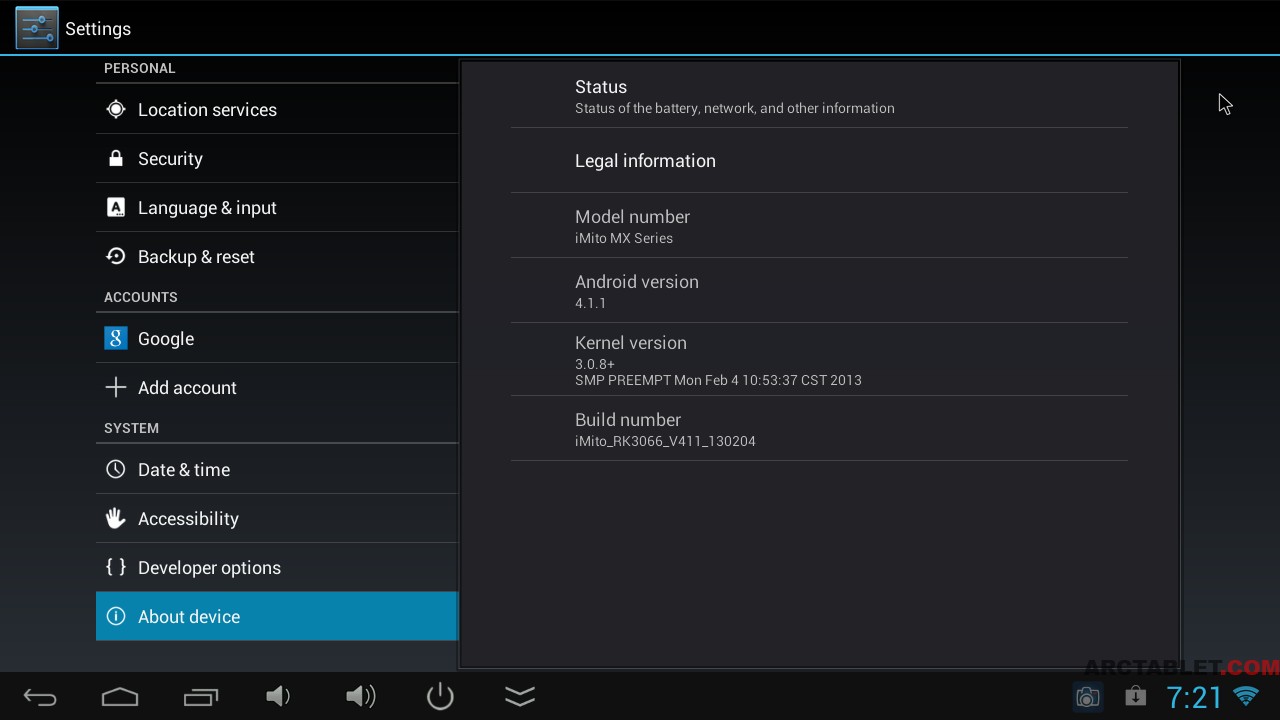Click the Security padlock icon
The height and width of the screenshot is (720, 1280).
tap(116, 158)
